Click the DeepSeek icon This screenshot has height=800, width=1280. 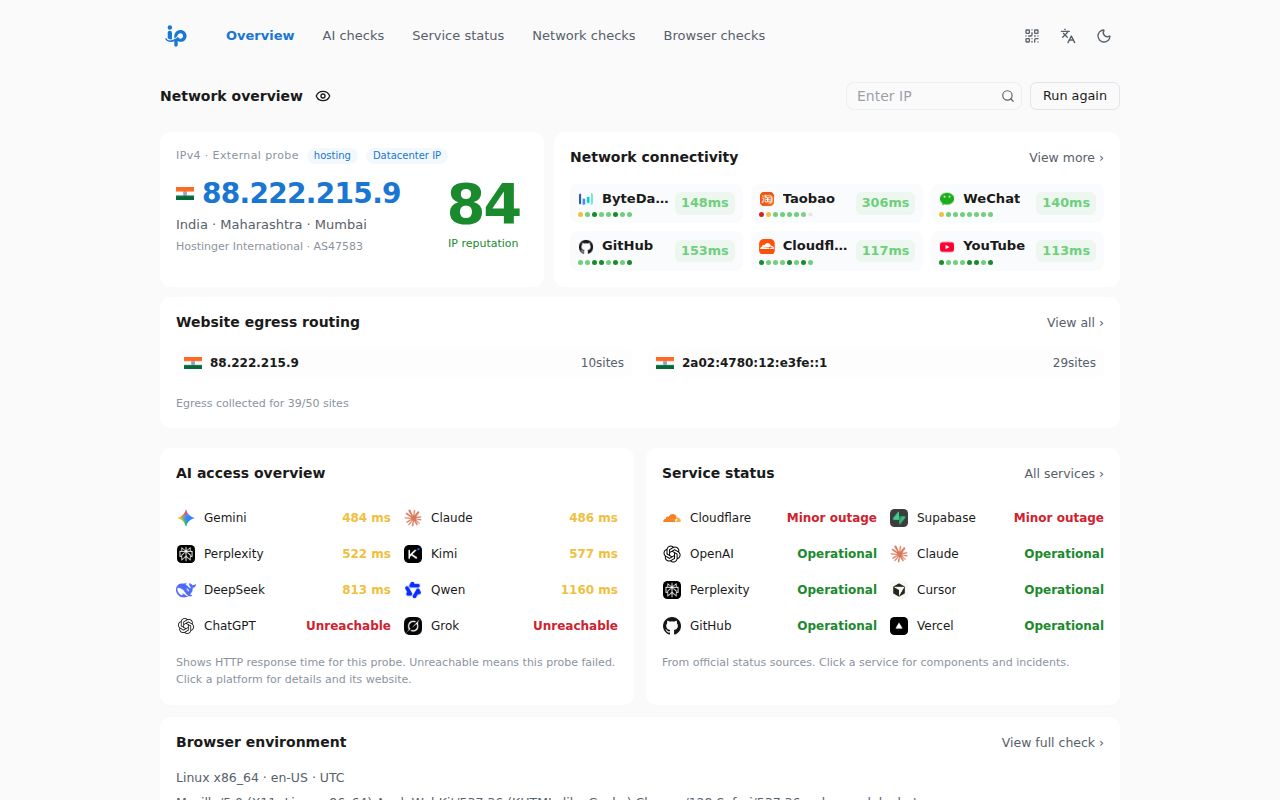[x=186, y=590]
